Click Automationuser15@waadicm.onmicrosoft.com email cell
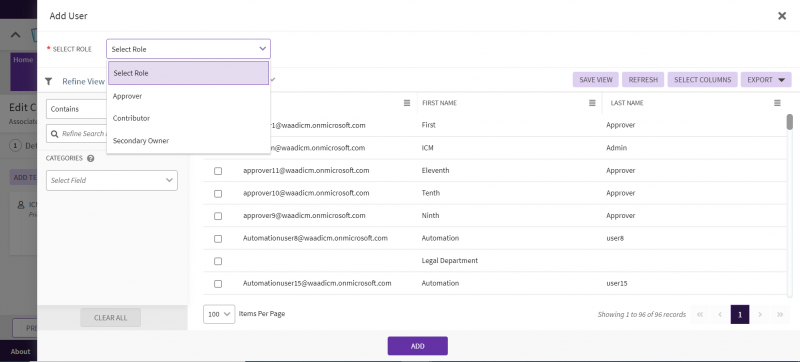This screenshot has height=362, width=800. click(317, 283)
